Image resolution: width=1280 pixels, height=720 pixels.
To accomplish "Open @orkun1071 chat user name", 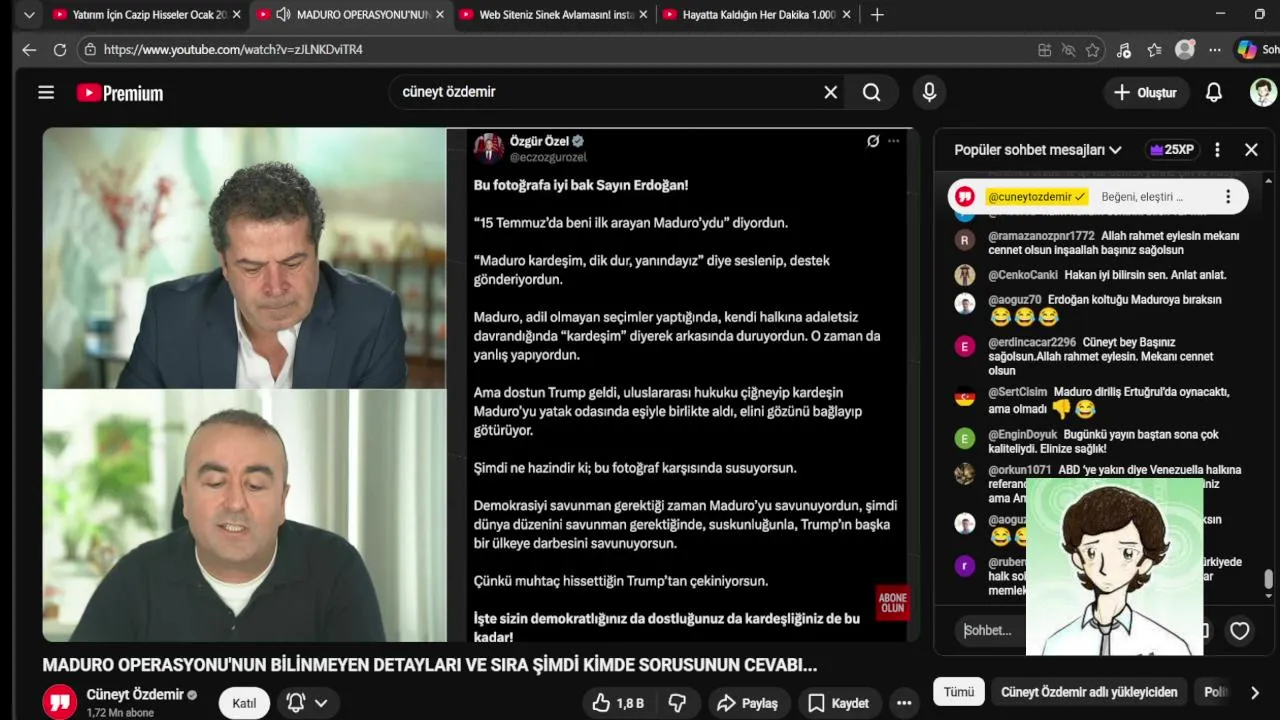I will coord(1020,470).
